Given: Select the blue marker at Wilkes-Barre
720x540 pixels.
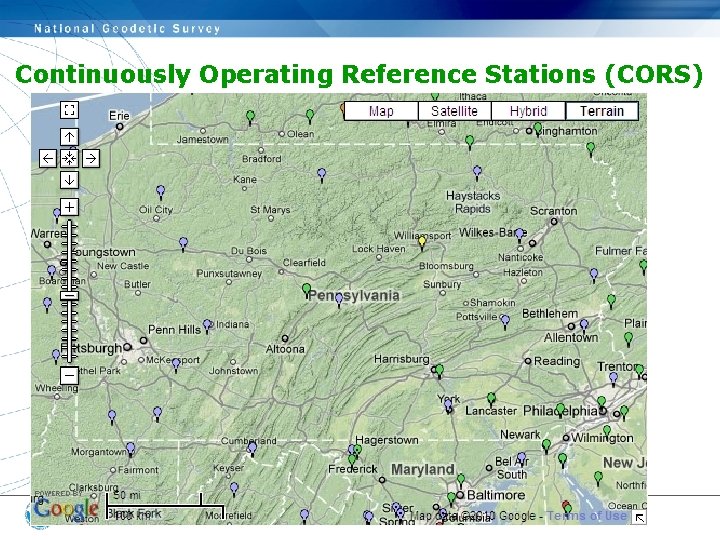Looking at the screenshot, I should 519,235.
